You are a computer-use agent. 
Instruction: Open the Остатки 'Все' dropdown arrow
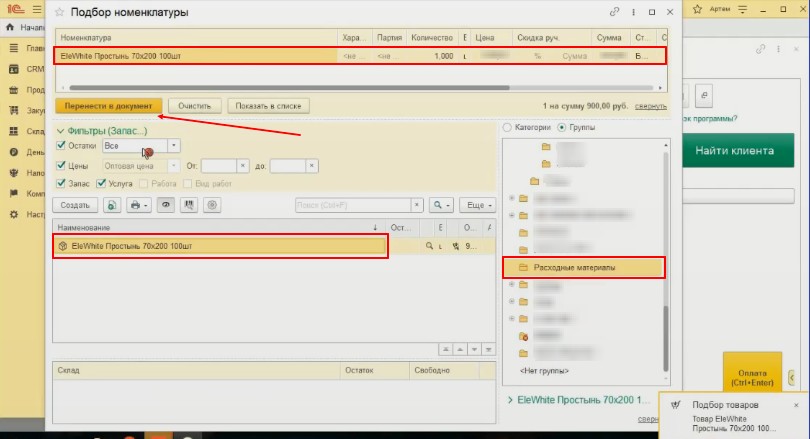174,146
